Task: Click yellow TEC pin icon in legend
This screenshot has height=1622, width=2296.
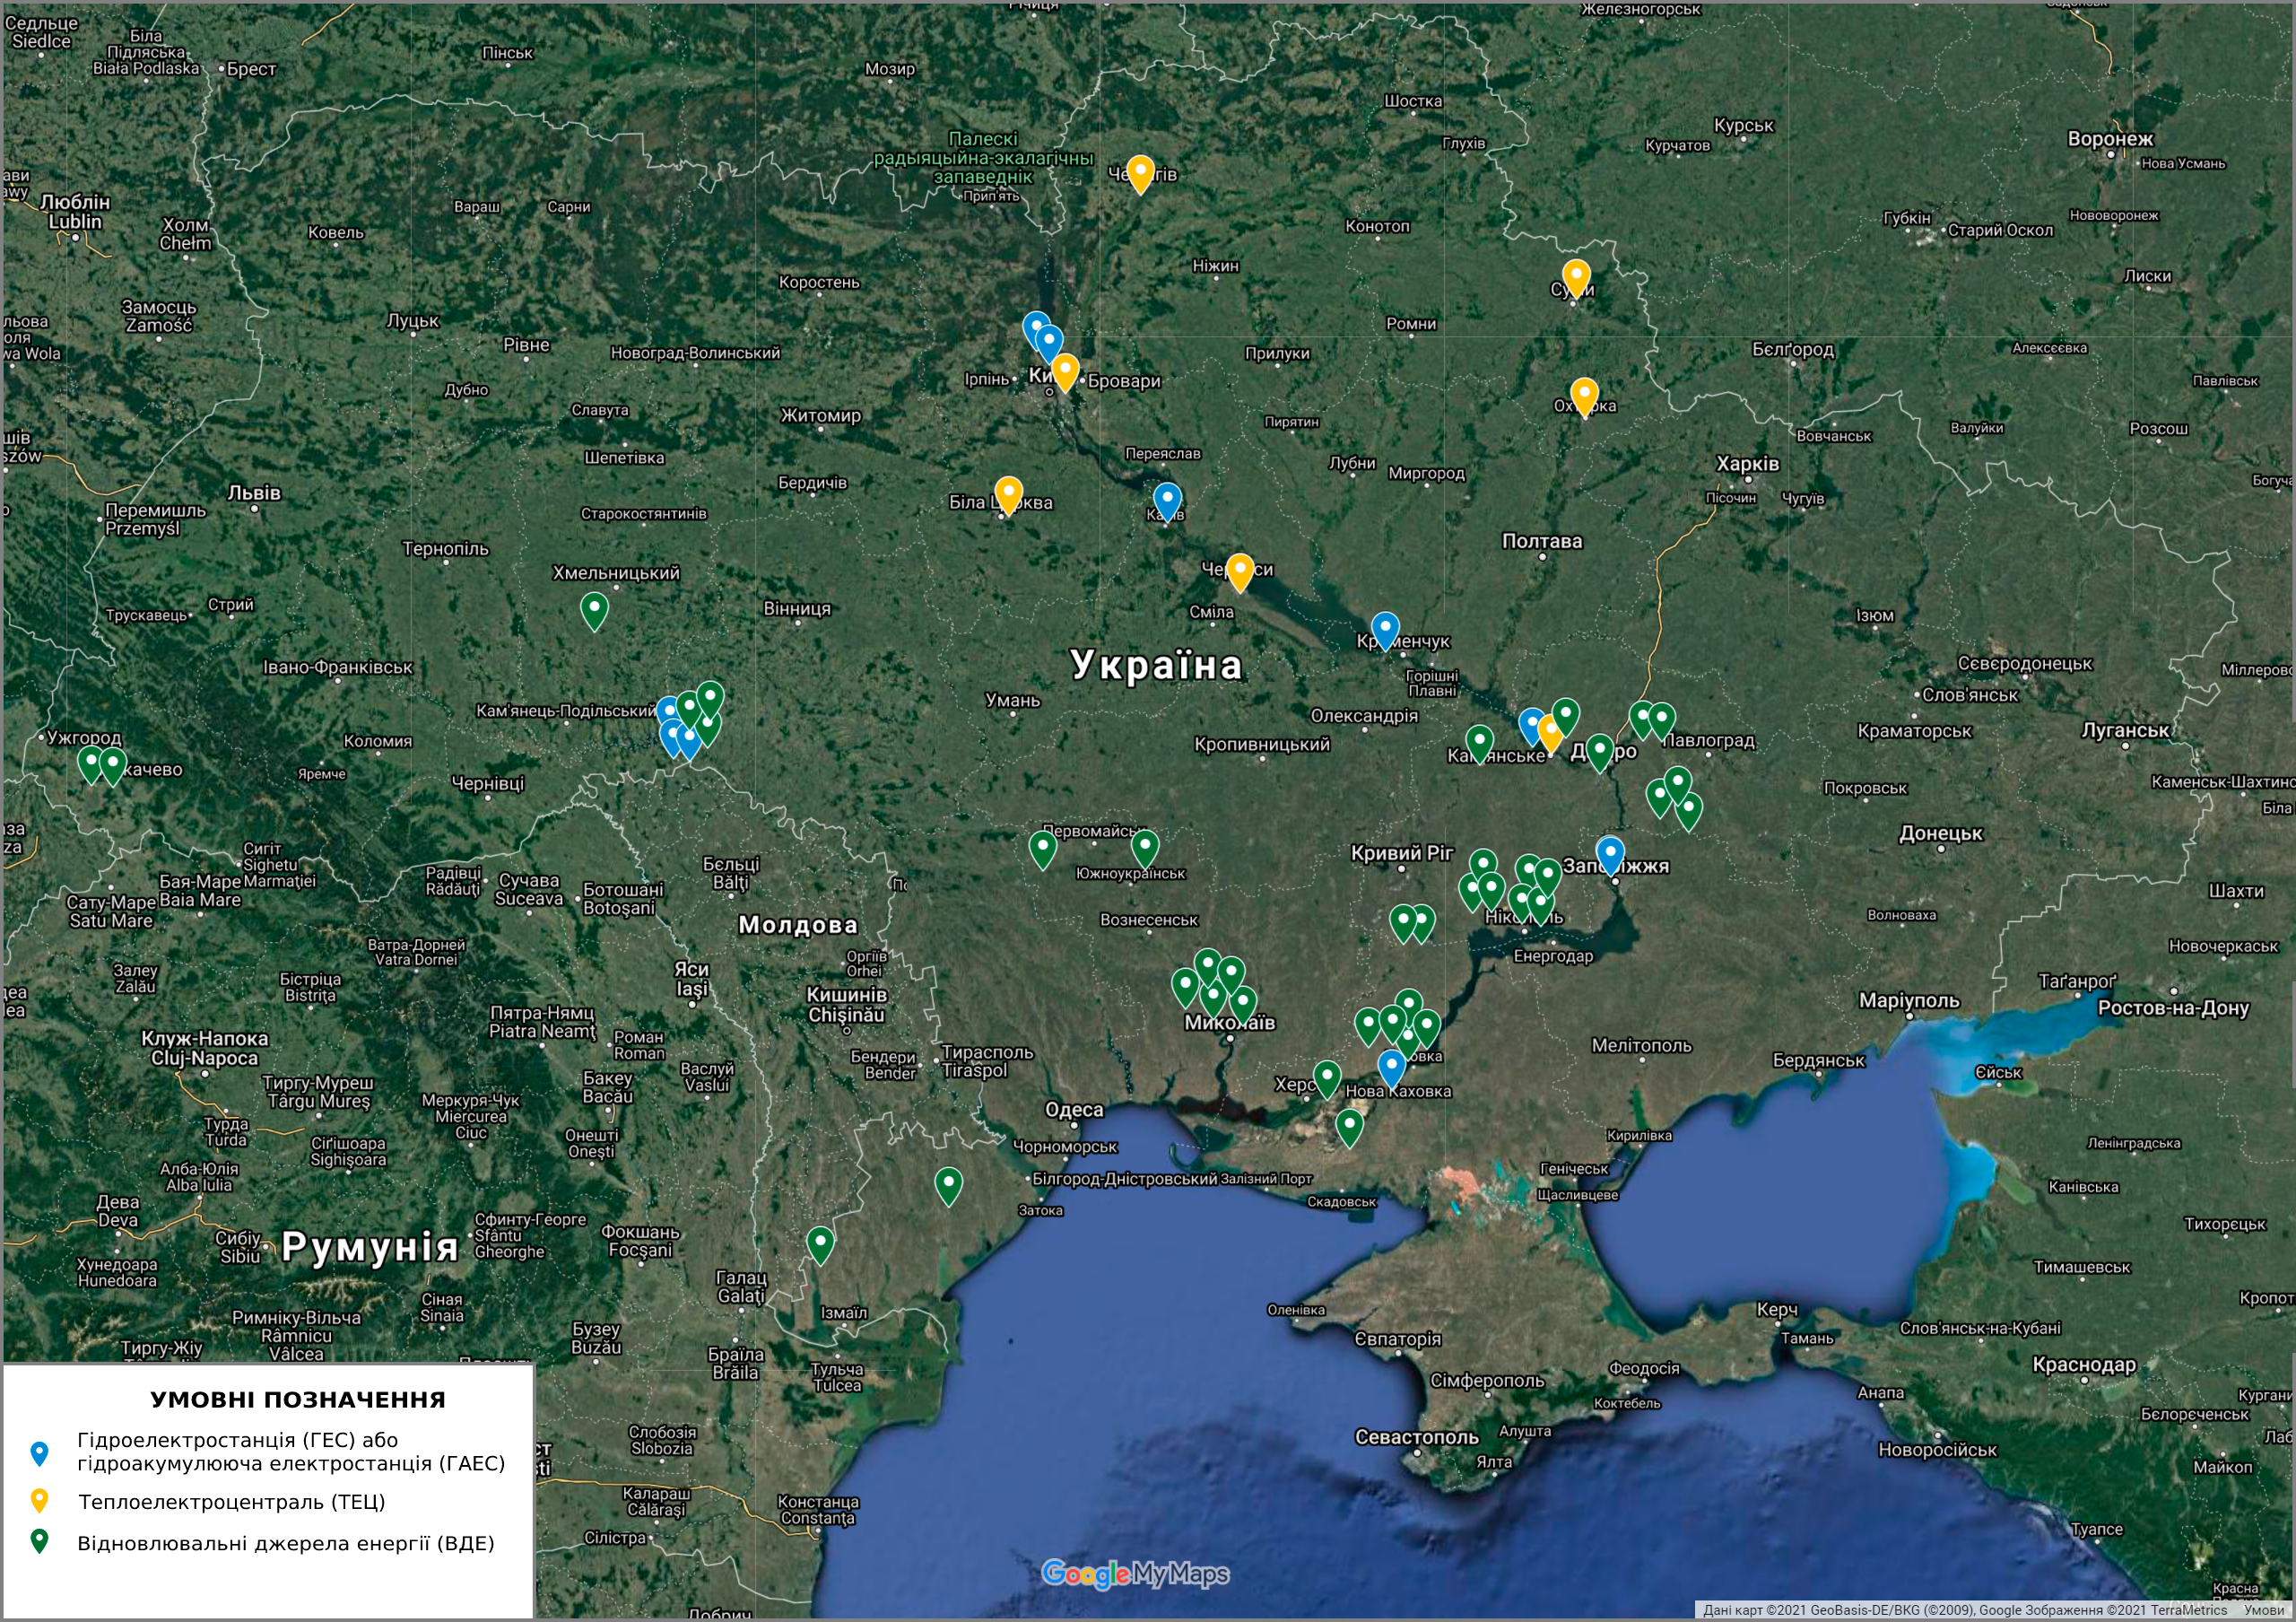Action: [x=39, y=1500]
